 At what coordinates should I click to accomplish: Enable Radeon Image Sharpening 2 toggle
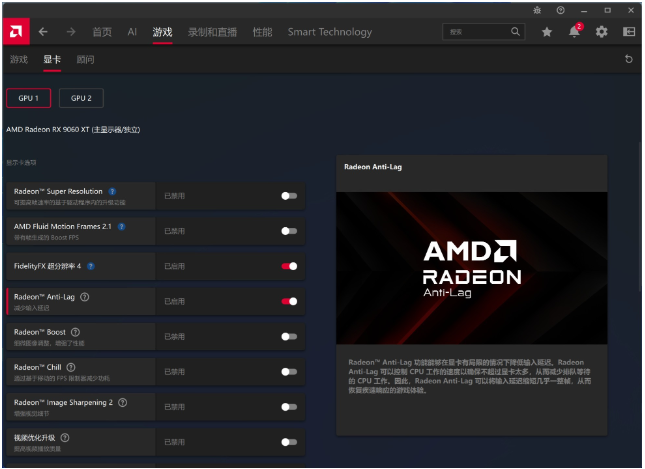coord(289,407)
